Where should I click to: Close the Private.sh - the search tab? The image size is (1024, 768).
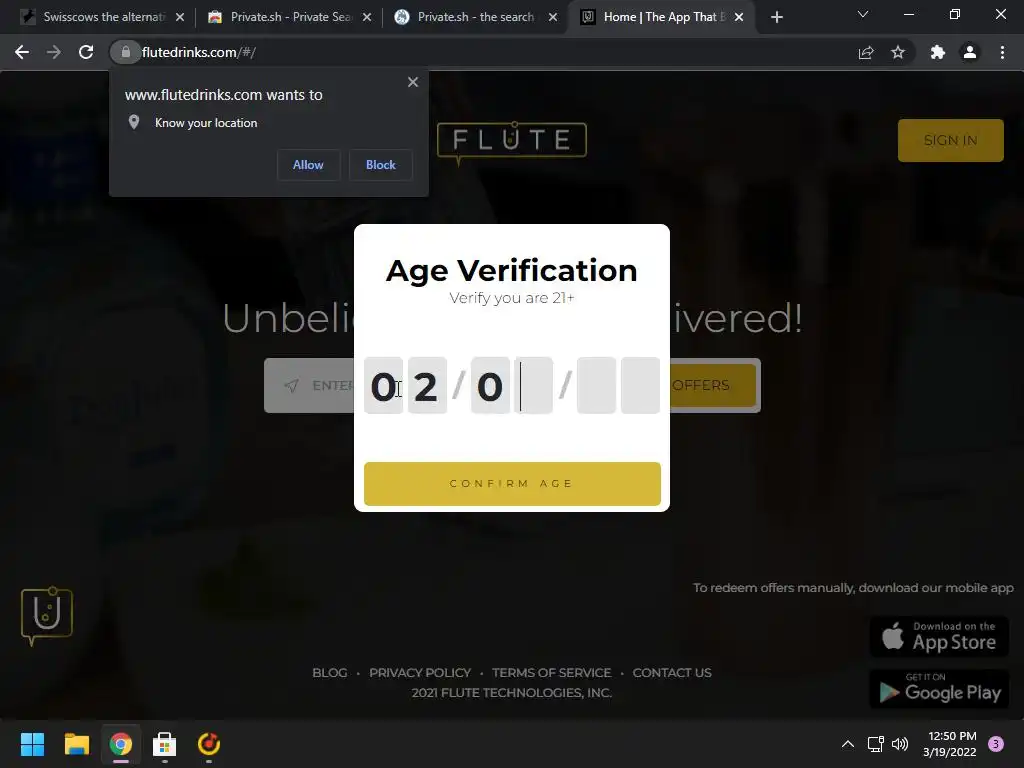[x=553, y=17]
